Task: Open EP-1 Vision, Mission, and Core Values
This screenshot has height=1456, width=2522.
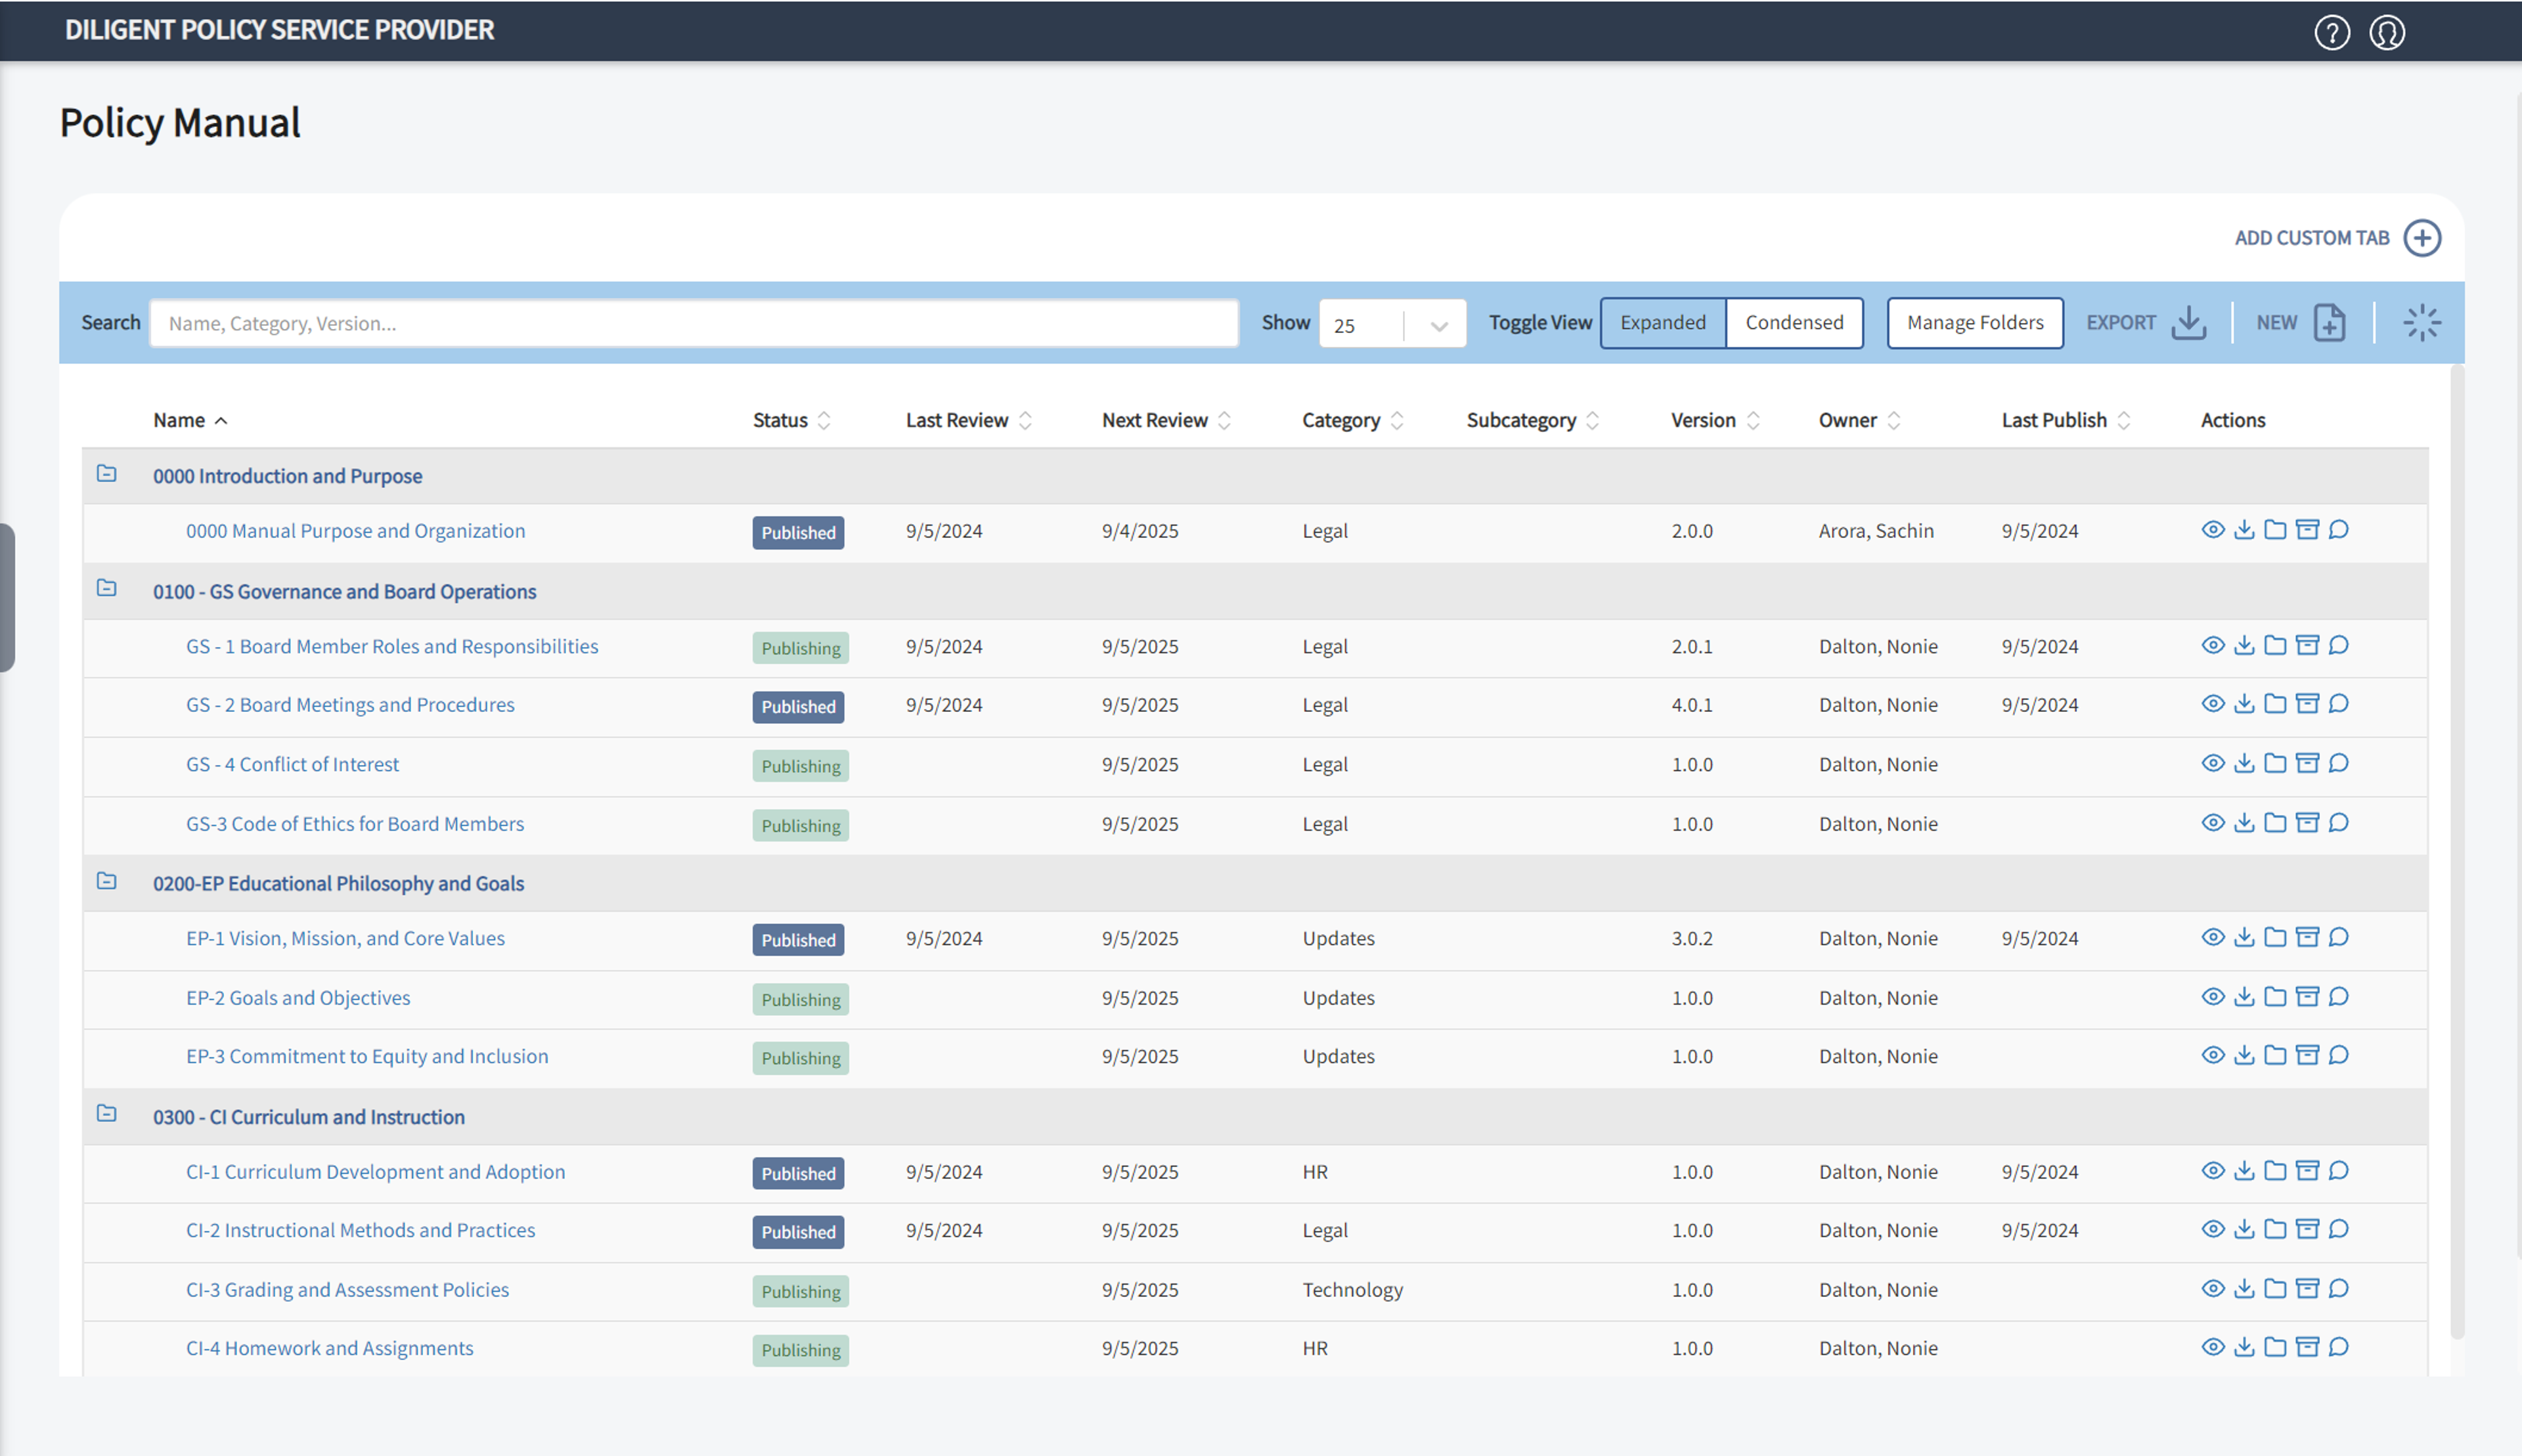Action: [345, 939]
